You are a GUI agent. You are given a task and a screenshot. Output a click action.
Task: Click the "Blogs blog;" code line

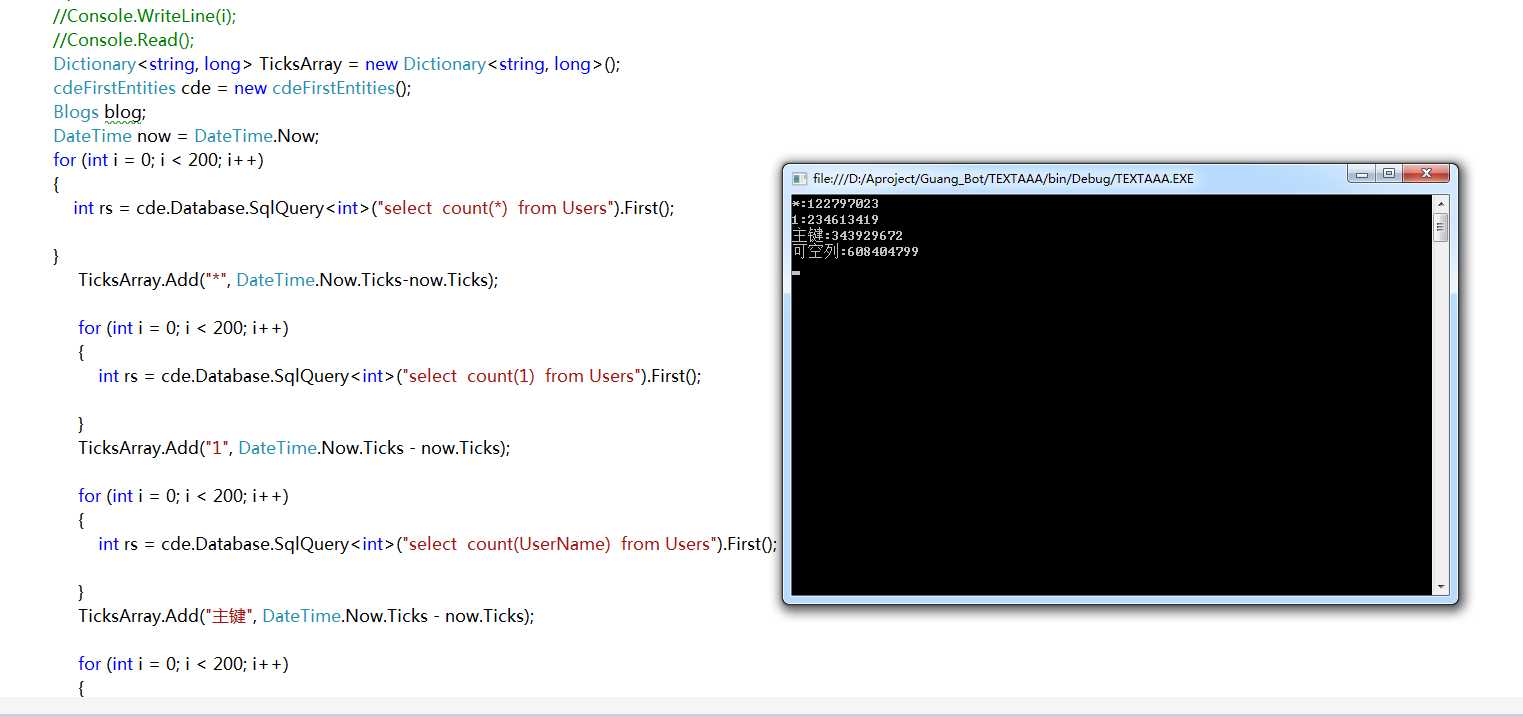[100, 112]
